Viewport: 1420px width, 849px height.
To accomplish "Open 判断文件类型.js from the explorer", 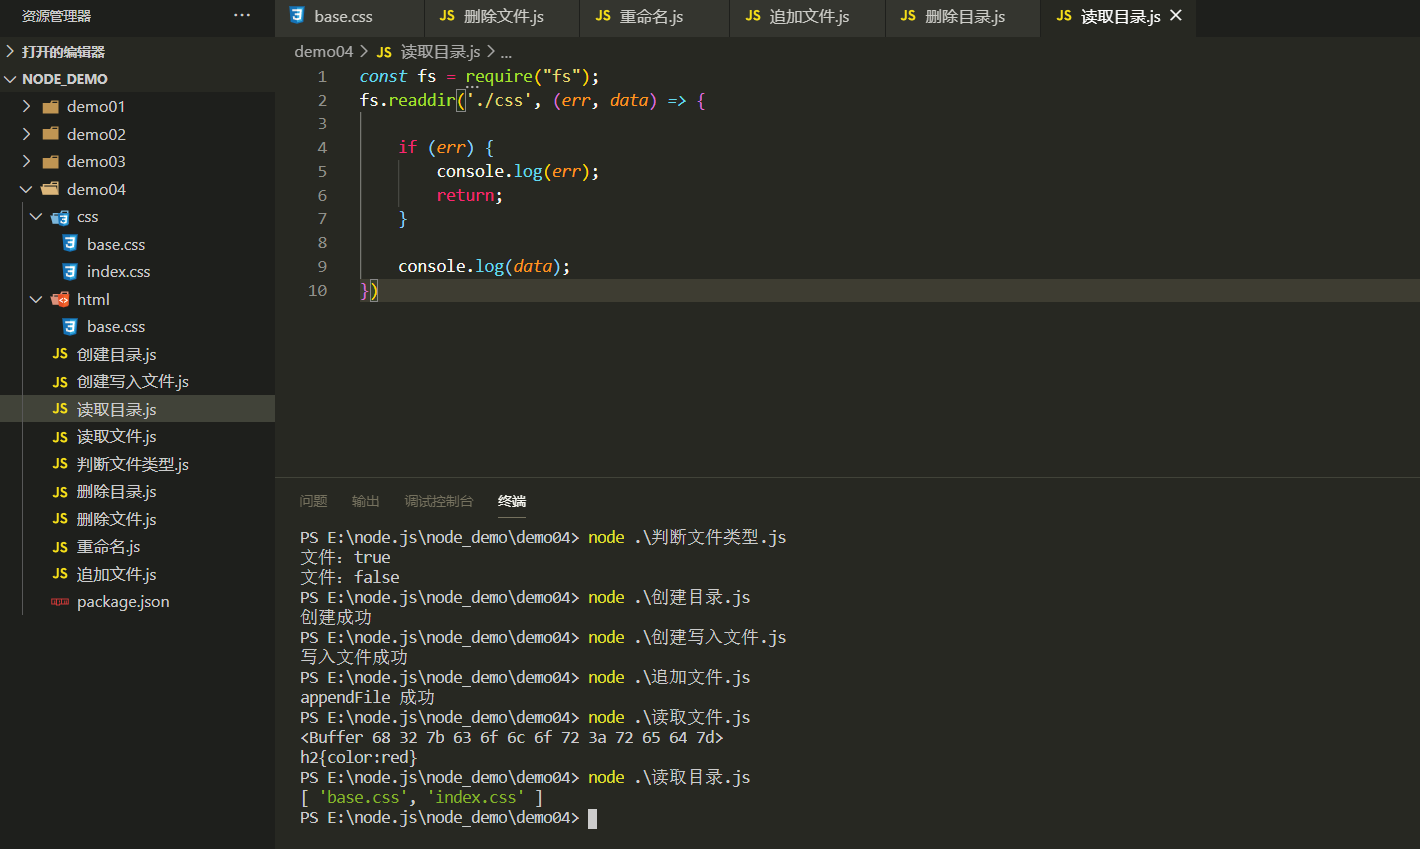I will [x=132, y=464].
